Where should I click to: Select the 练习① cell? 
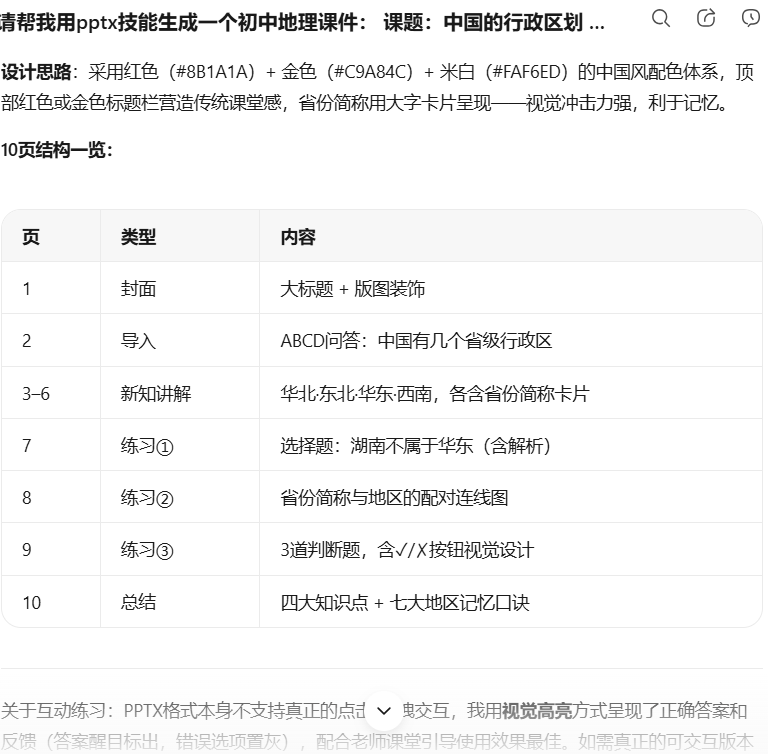(180, 445)
